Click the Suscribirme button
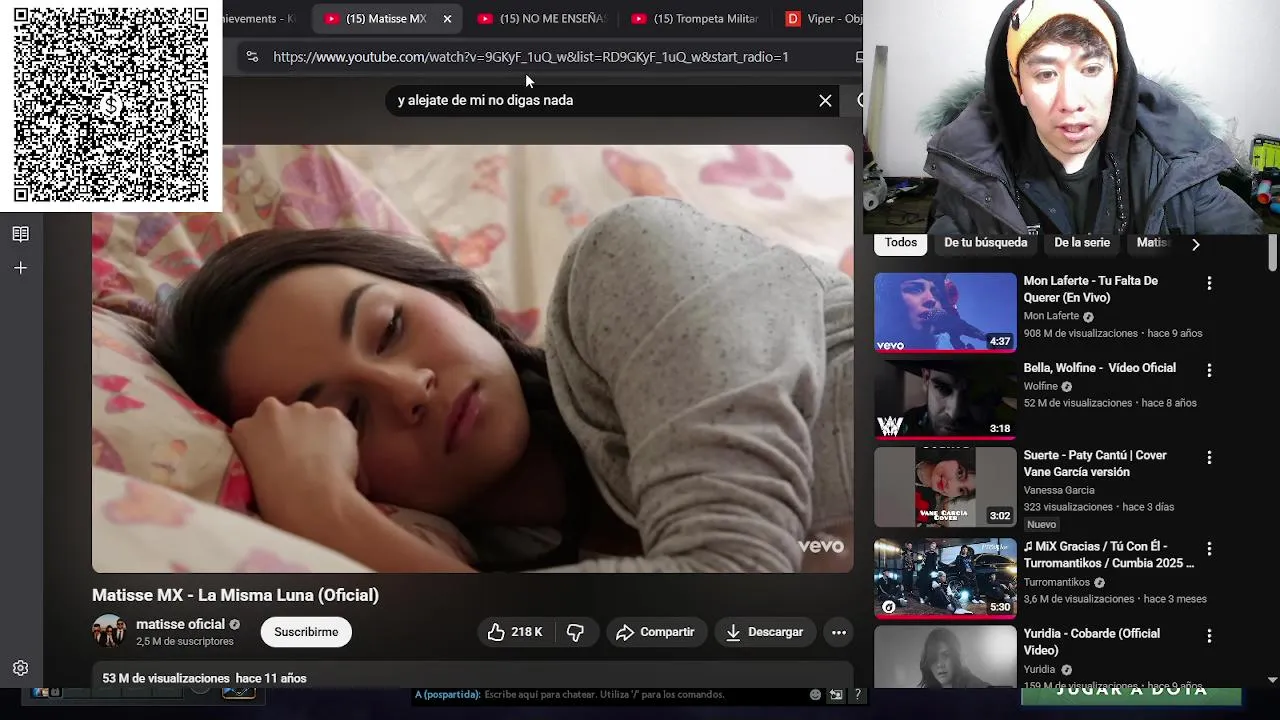This screenshot has width=1280, height=720. coord(306,632)
